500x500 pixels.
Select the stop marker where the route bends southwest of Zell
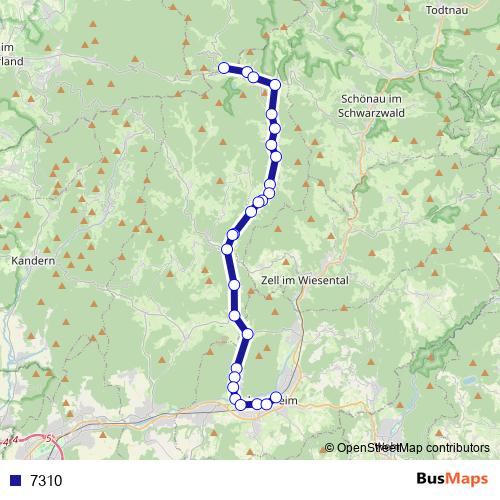[x=248, y=334]
